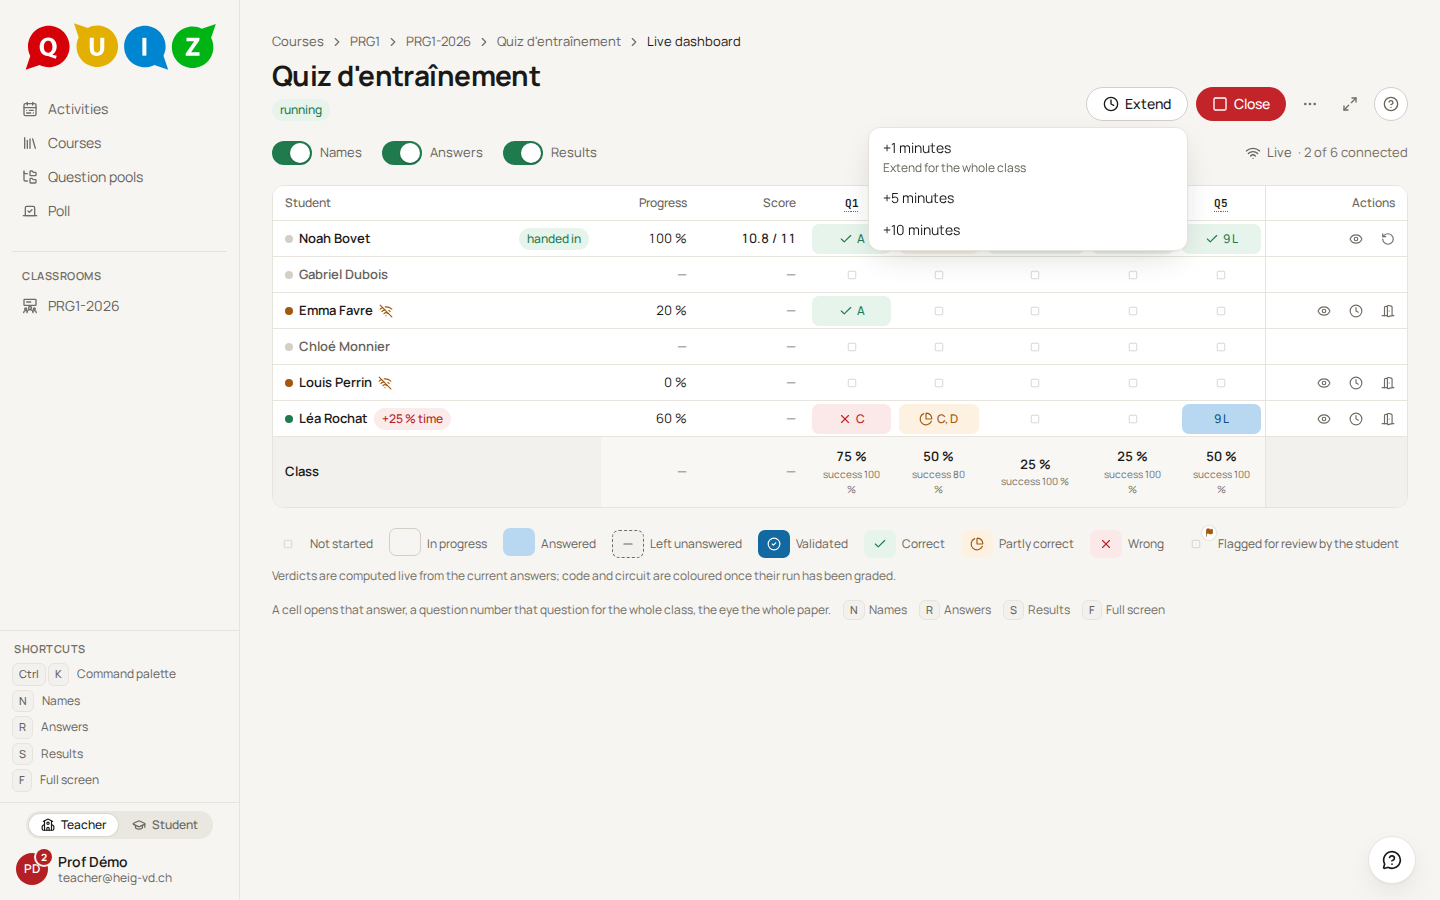Go to Courses in the breadcrumb

pyautogui.click(x=298, y=42)
